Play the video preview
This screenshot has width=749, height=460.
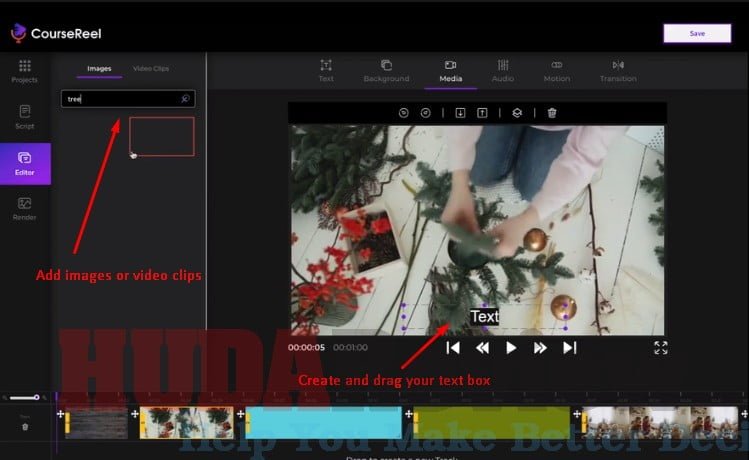tap(511, 348)
